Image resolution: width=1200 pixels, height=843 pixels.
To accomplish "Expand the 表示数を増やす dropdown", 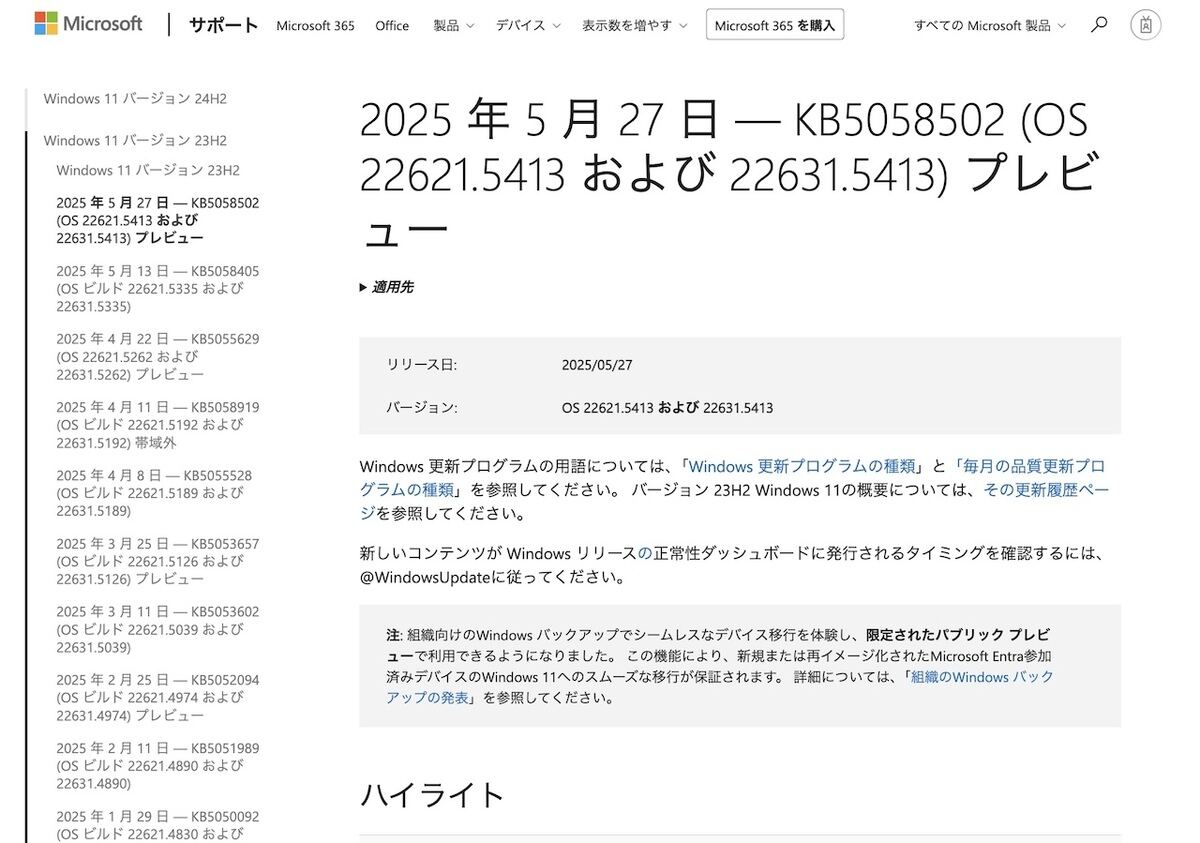I will [634, 26].
